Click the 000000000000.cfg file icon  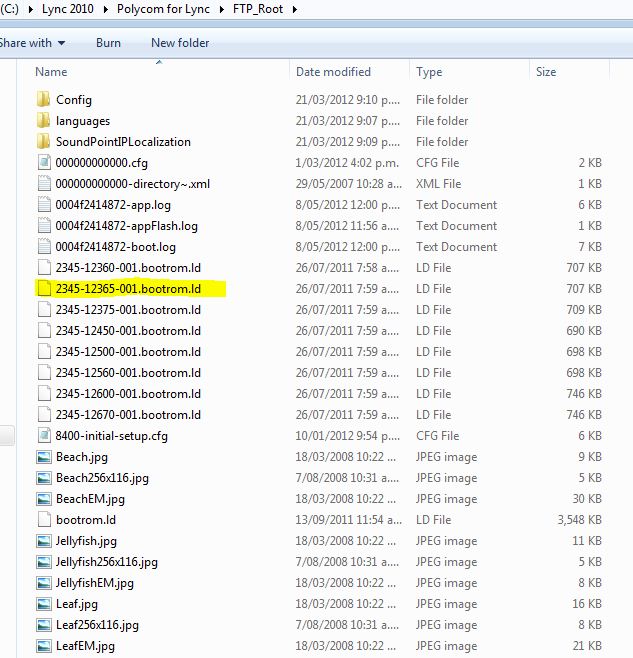point(43,163)
